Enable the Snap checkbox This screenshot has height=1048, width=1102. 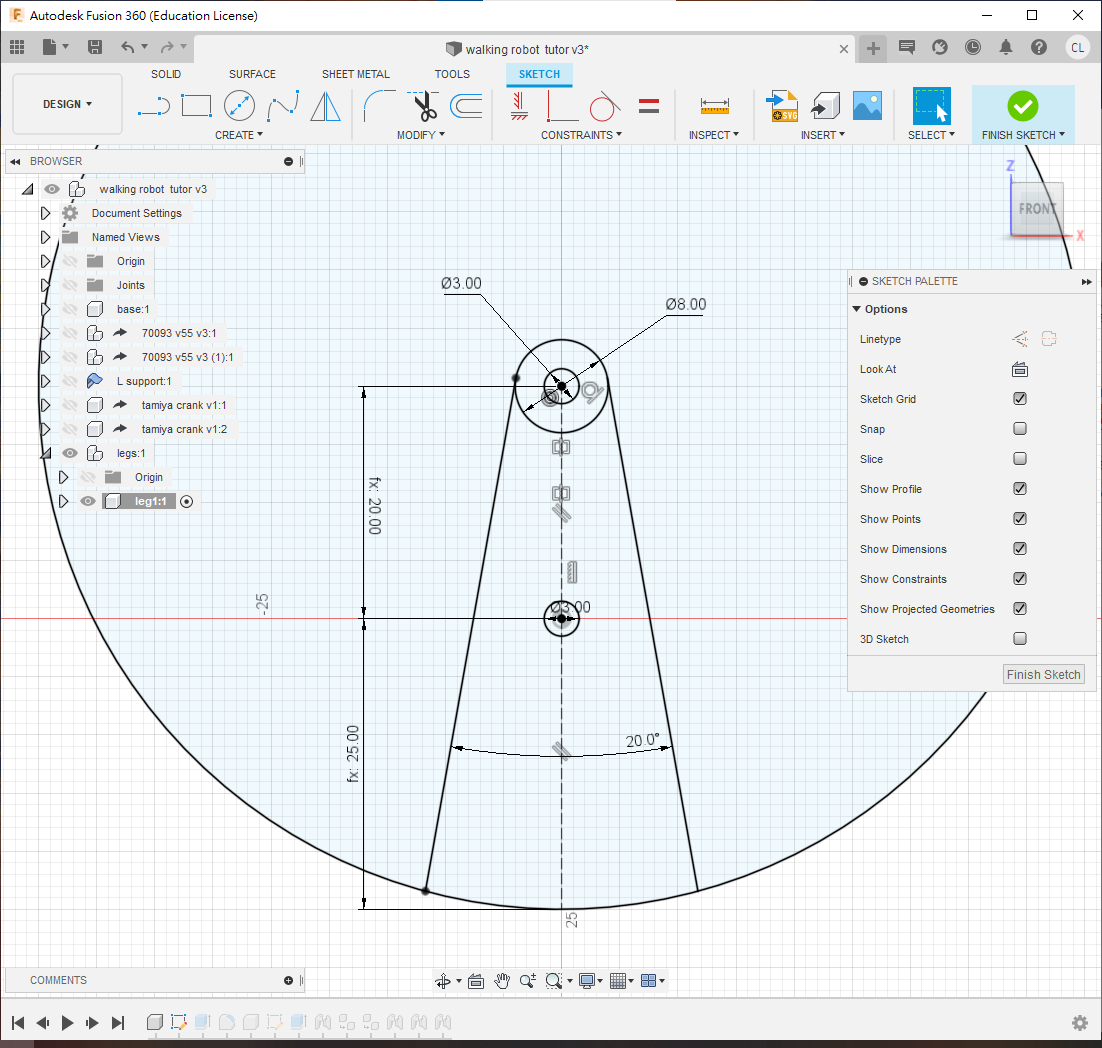[x=1020, y=429]
